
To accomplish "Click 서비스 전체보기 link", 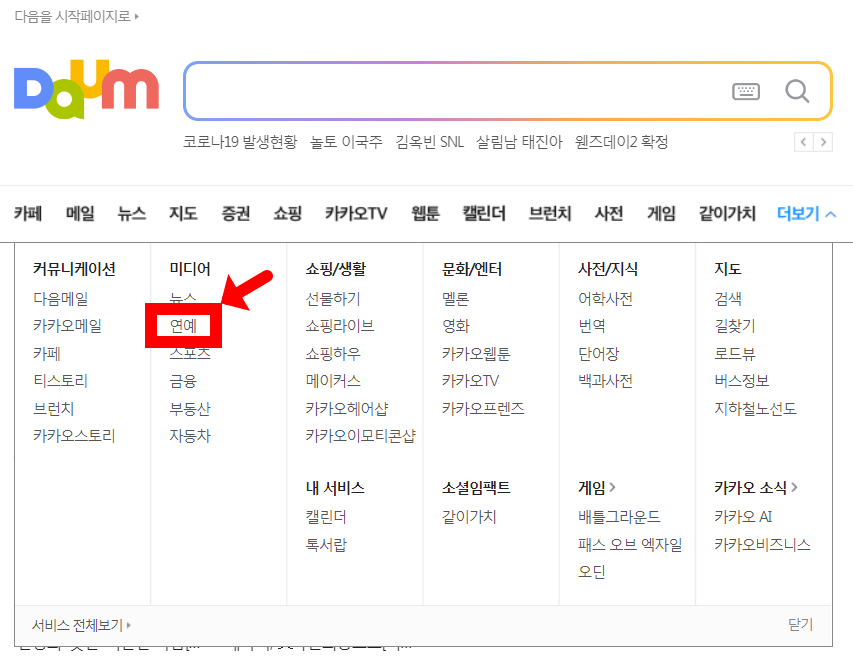I will [82, 626].
